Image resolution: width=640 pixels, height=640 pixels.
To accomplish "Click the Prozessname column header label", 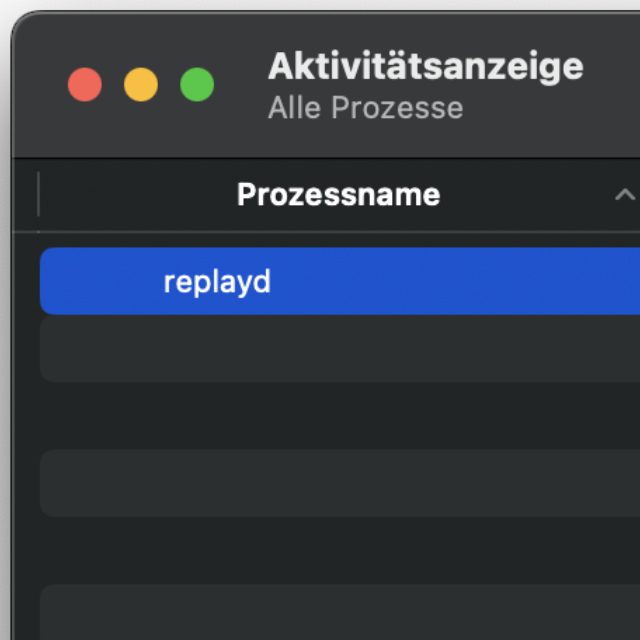I will pyautogui.click(x=338, y=194).
